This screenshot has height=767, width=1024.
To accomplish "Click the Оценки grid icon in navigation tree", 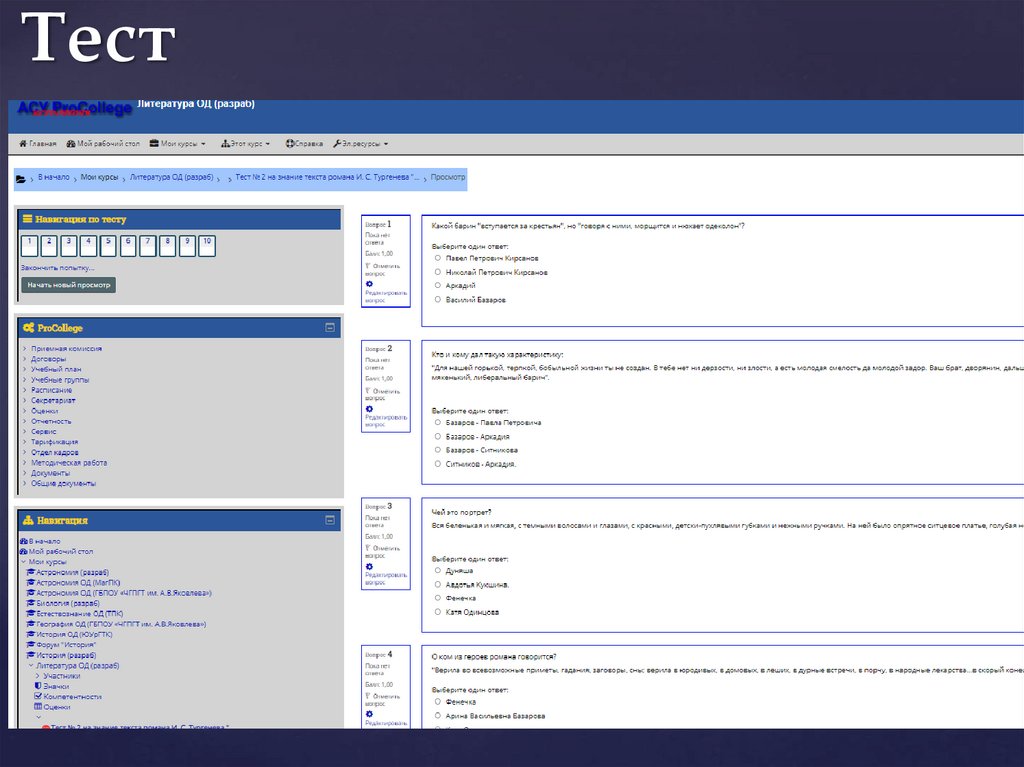I will coord(38,706).
